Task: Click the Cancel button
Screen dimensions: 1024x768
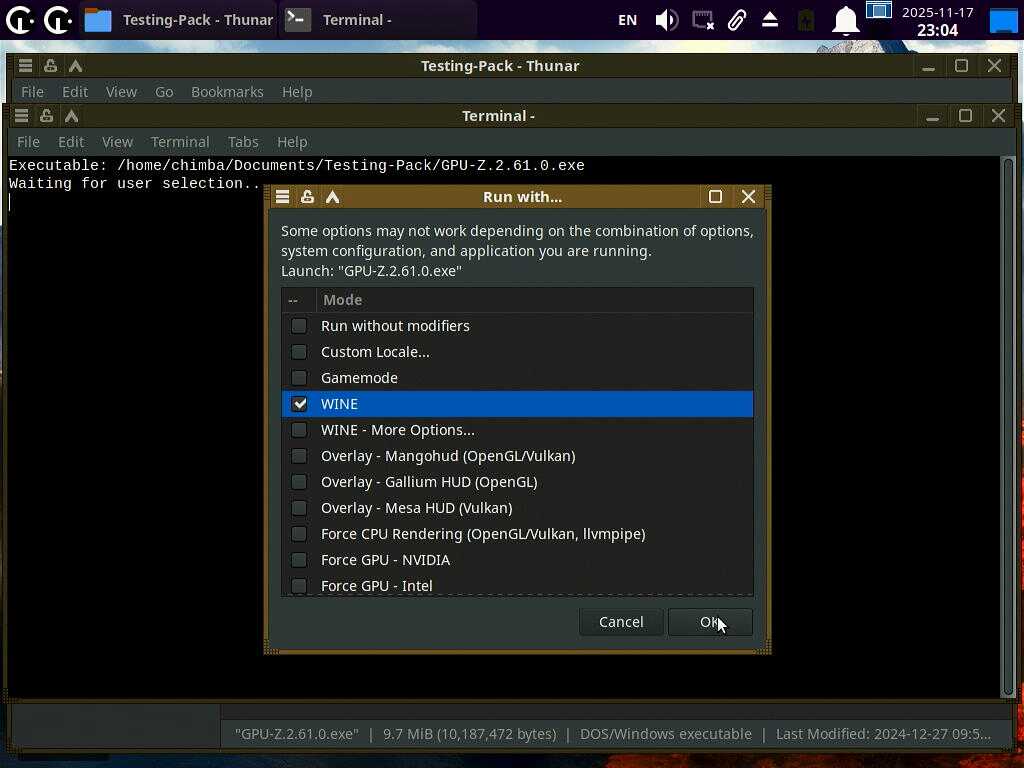Action: [621, 622]
